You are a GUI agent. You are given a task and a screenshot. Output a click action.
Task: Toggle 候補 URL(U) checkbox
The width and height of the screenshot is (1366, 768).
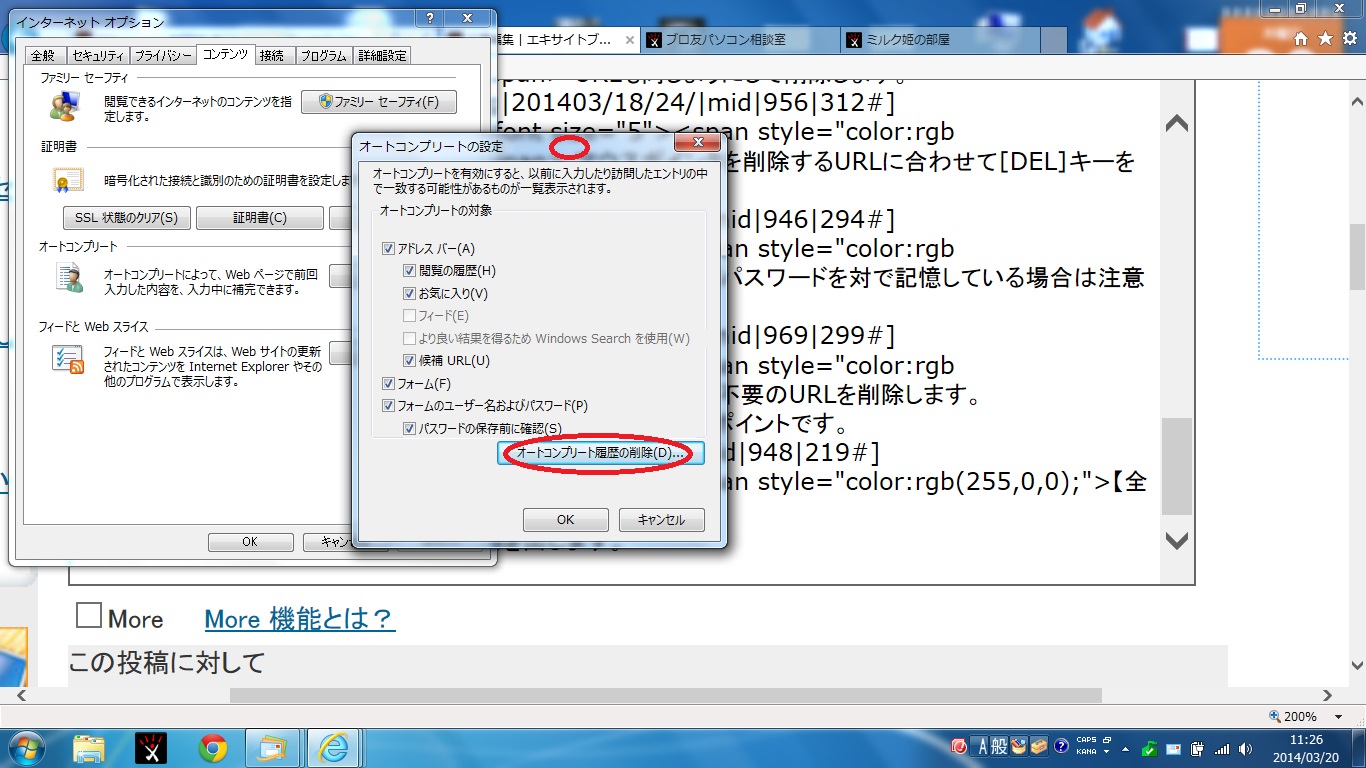[x=409, y=360]
